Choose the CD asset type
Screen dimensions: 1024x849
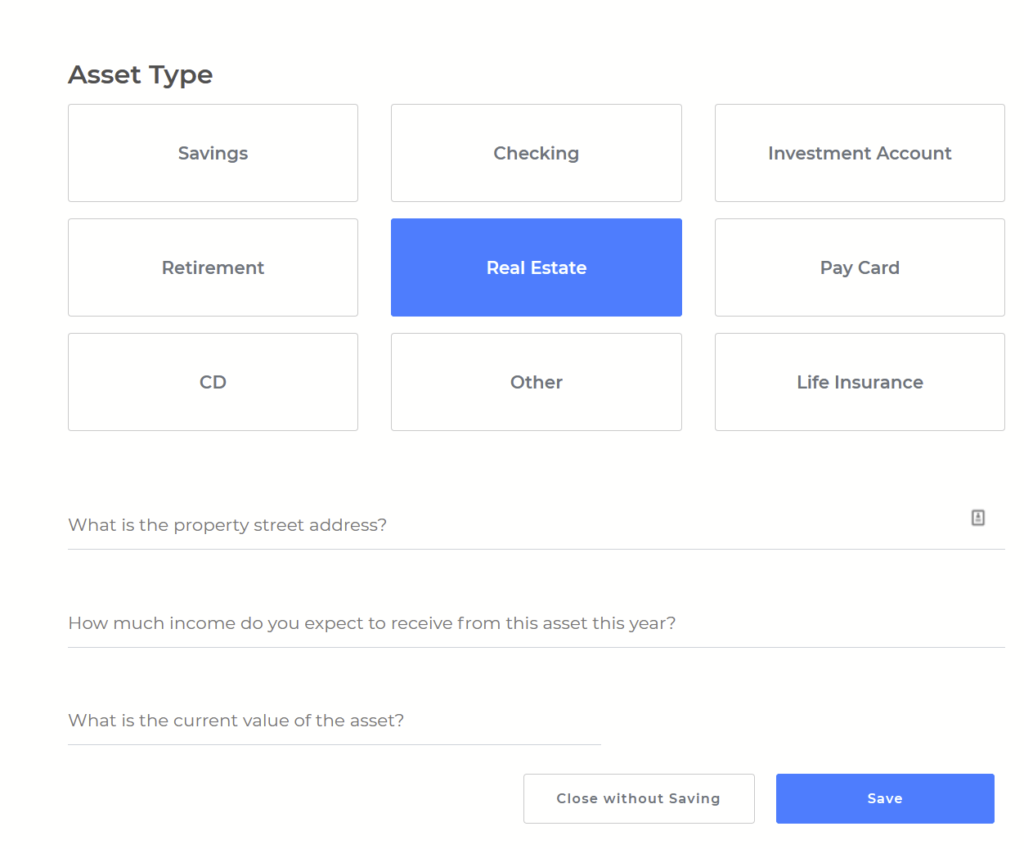pyautogui.click(x=213, y=382)
